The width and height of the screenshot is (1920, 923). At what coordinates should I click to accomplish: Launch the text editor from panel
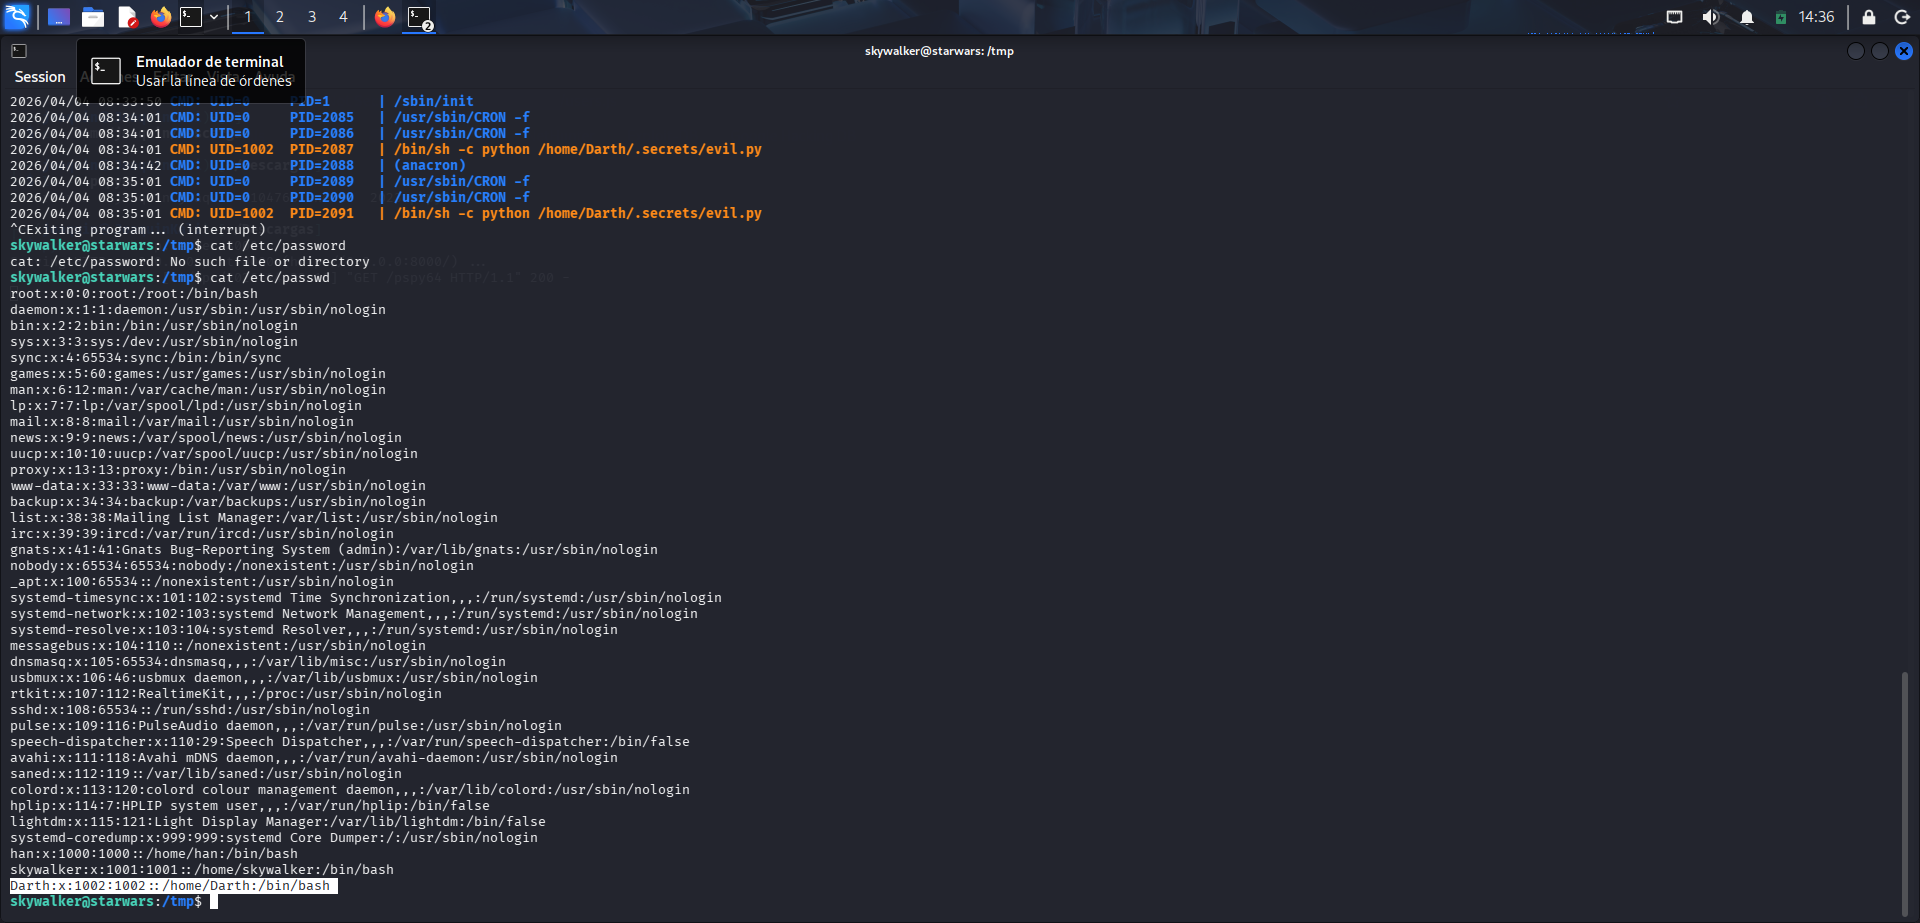[x=127, y=17]
